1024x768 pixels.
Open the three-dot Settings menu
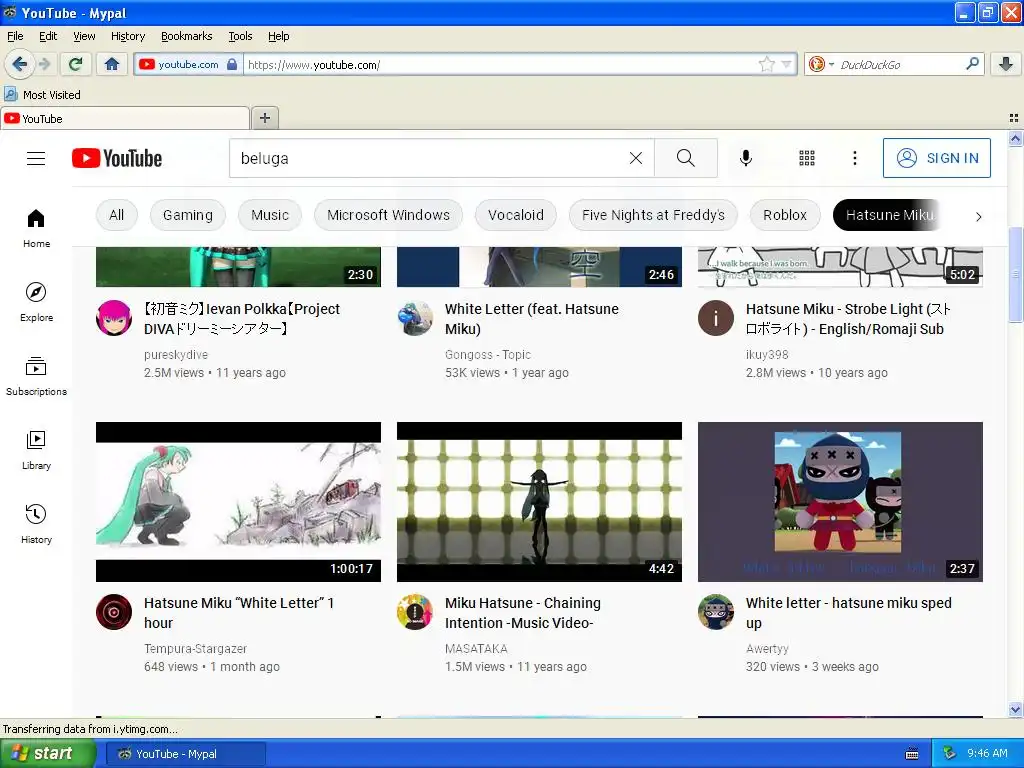854,158
